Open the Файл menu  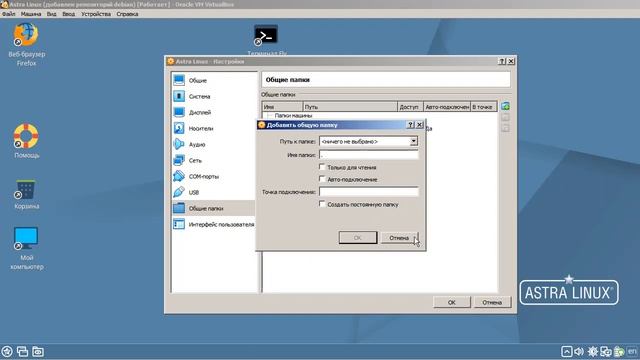[8, 14]
